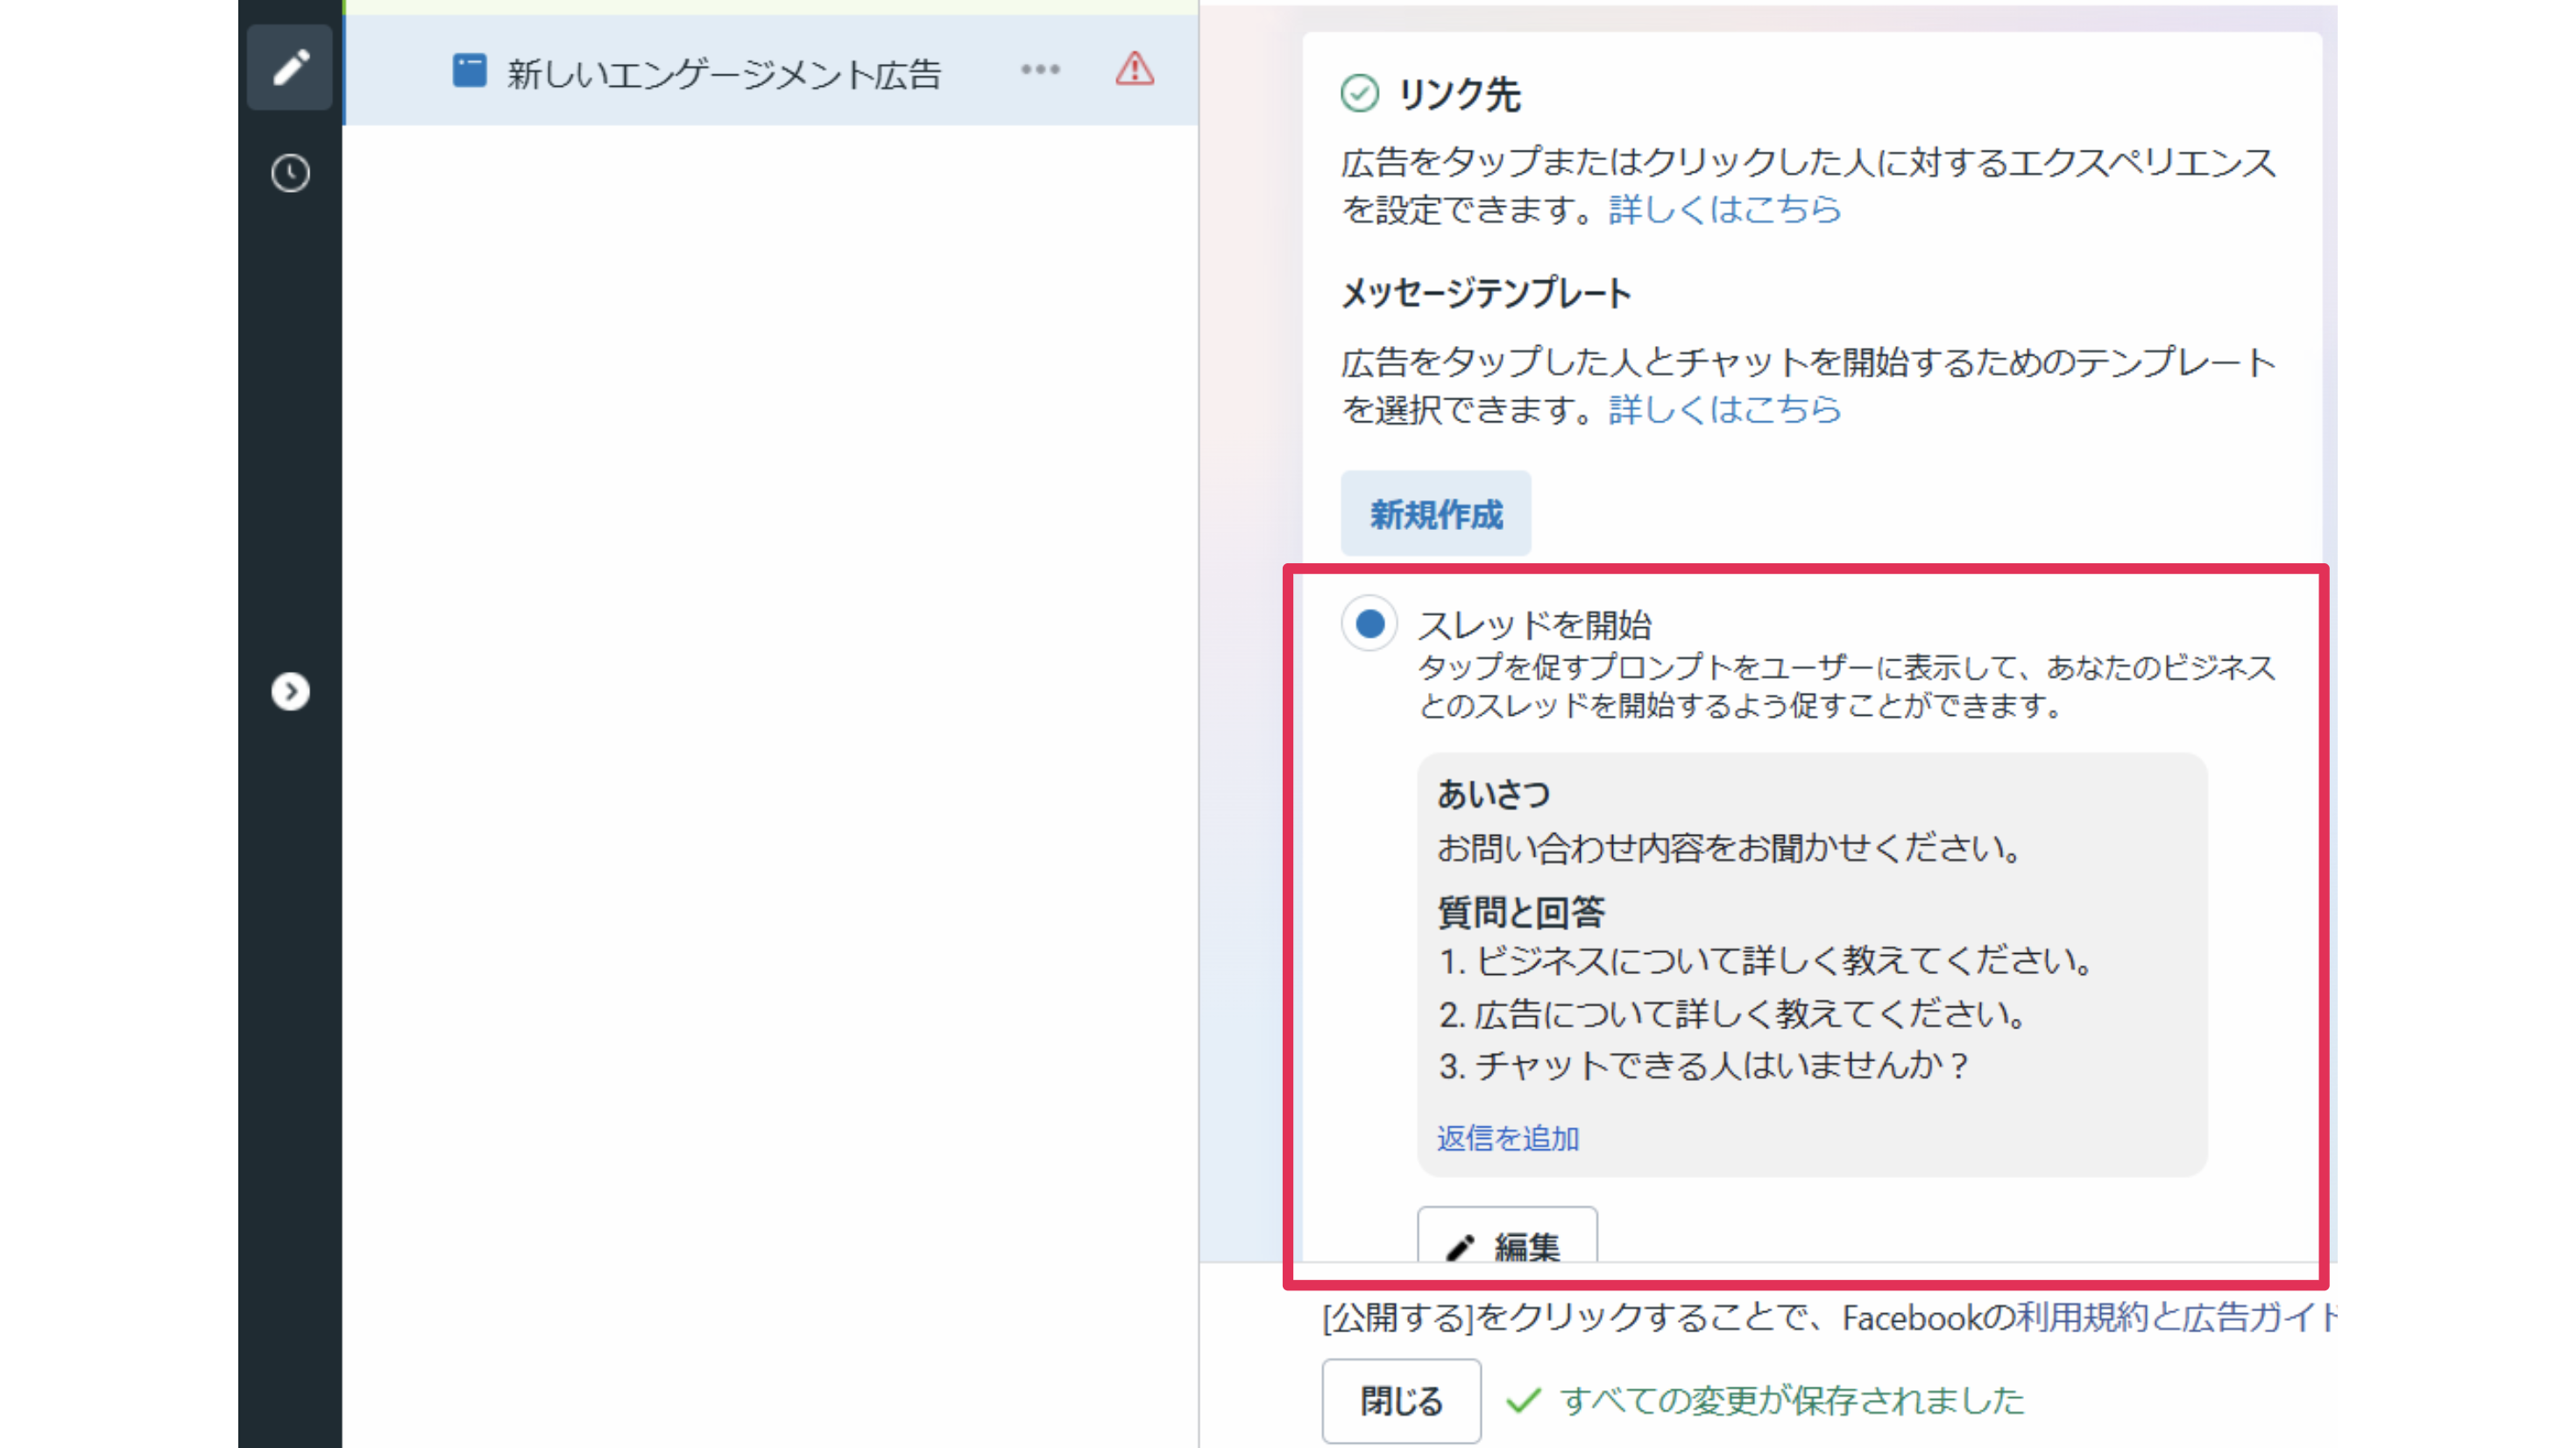Open 詳しくはこちら link under リンク先
This screenshot has width=2576, height=1448.
(x=1725, y=209)
